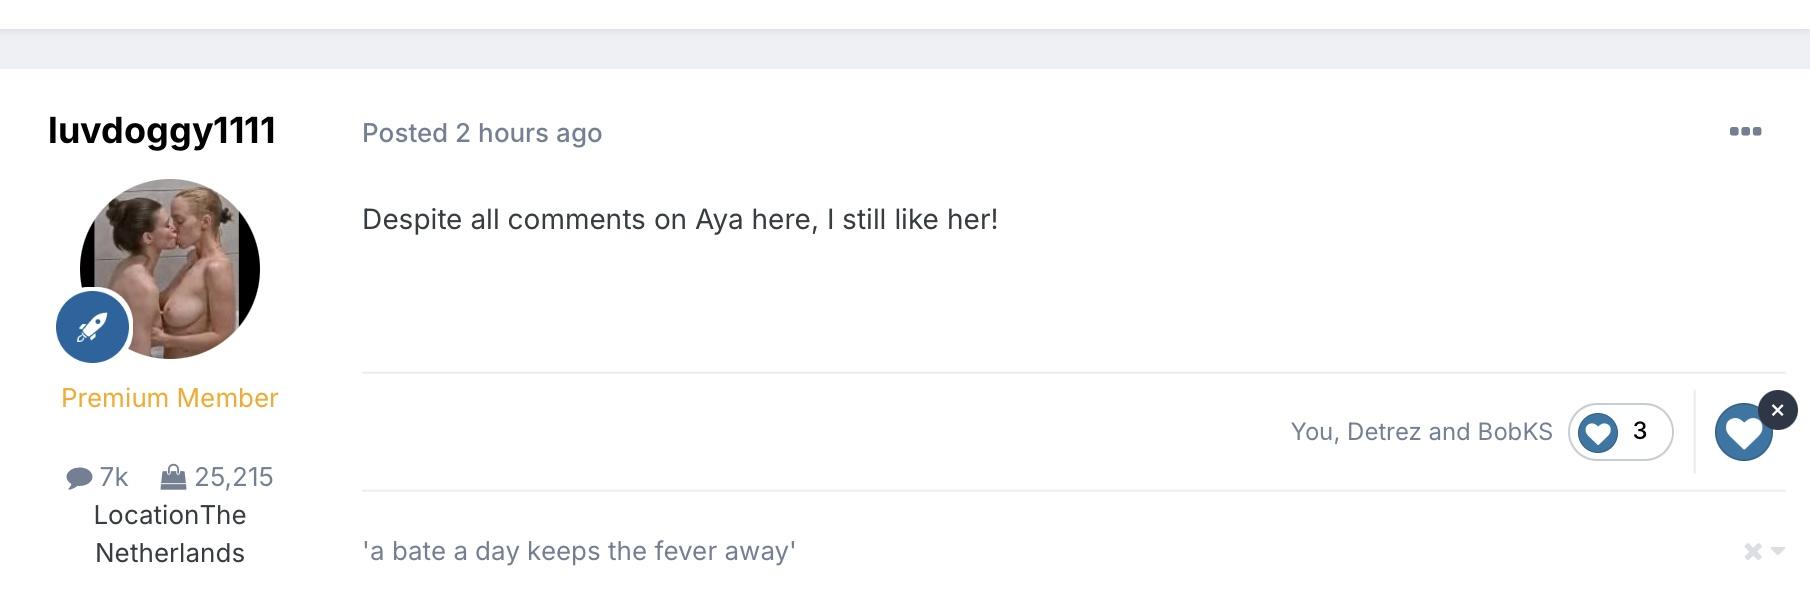Click the 25,215 points count
Screen dimensions: 1810x596
pos(234,478)
